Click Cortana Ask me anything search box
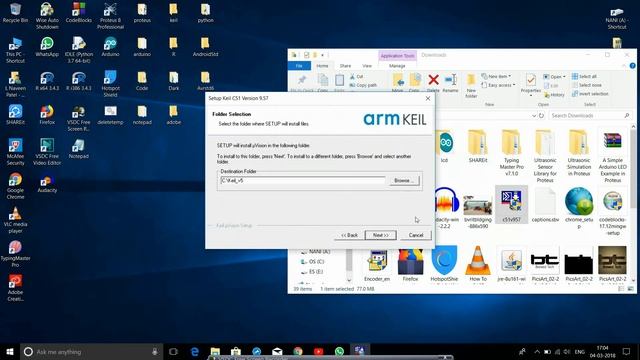640x360 pixels. 91,351
